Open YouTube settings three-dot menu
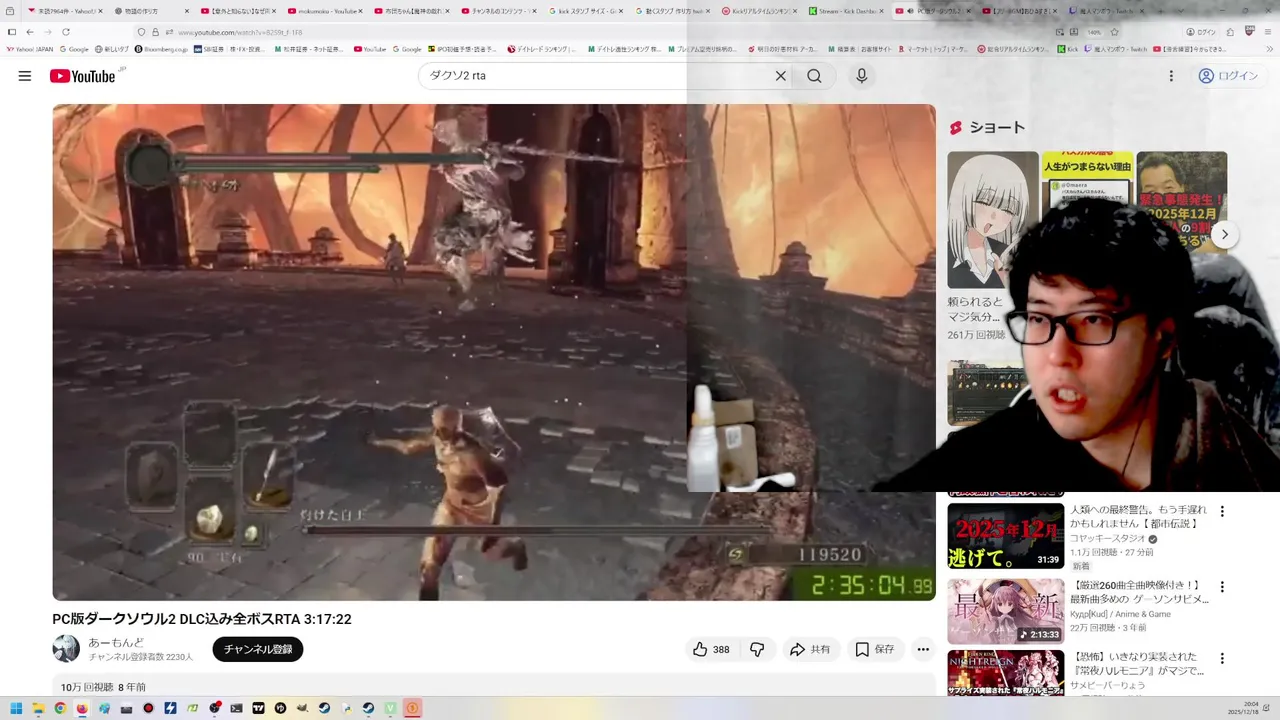 point(1171,76)
